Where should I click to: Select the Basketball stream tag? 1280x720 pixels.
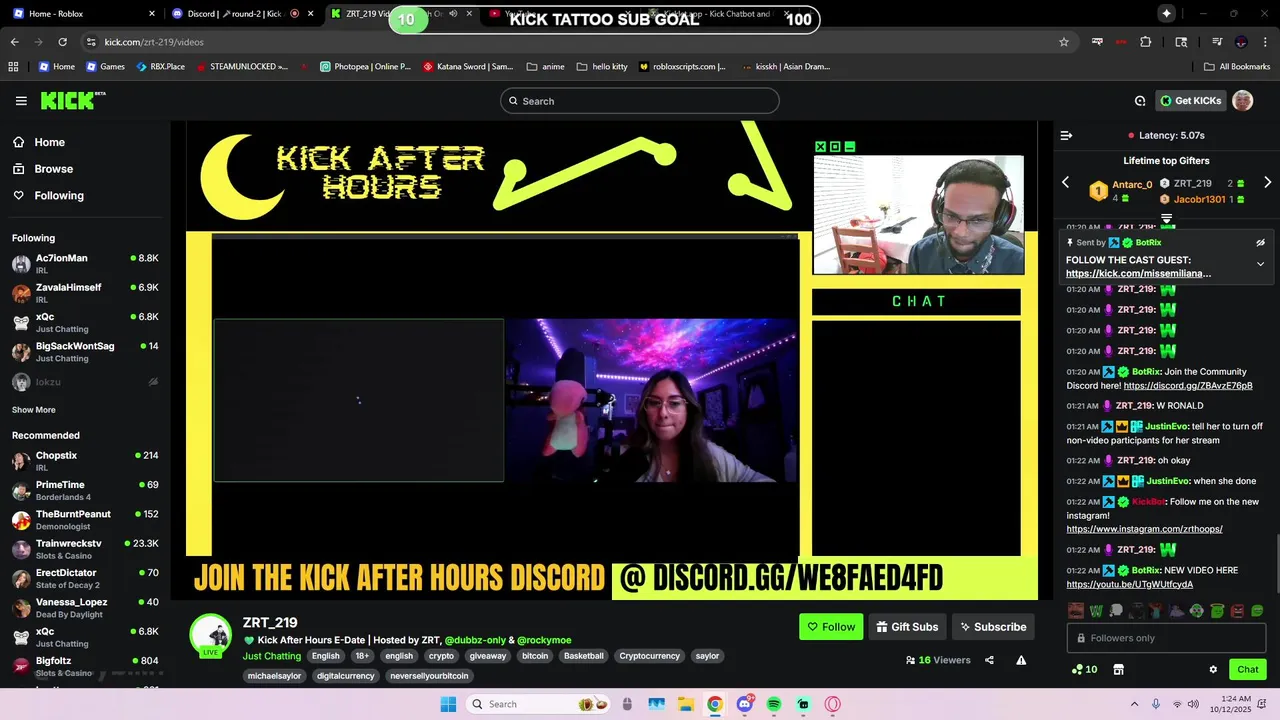point(584,656)
